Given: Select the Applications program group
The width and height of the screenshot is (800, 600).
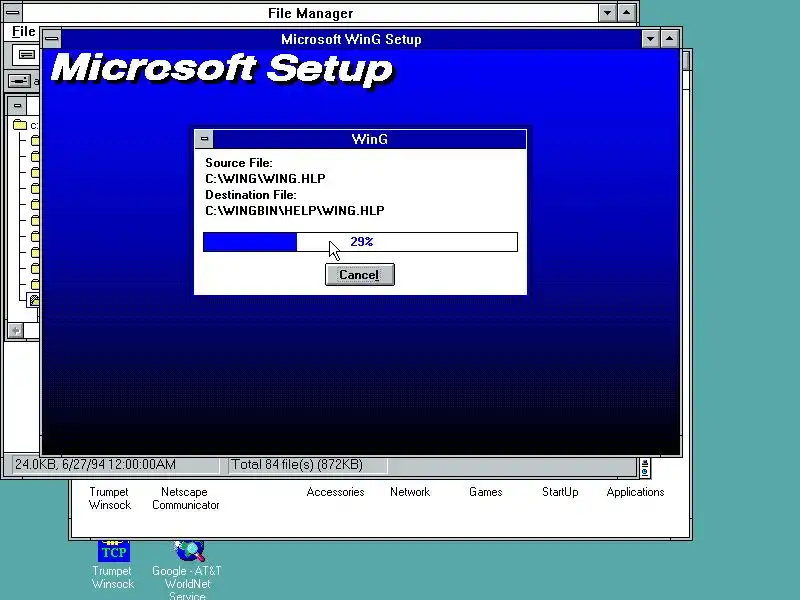Looking at the screenshot, I should click(x=635, y=492).
